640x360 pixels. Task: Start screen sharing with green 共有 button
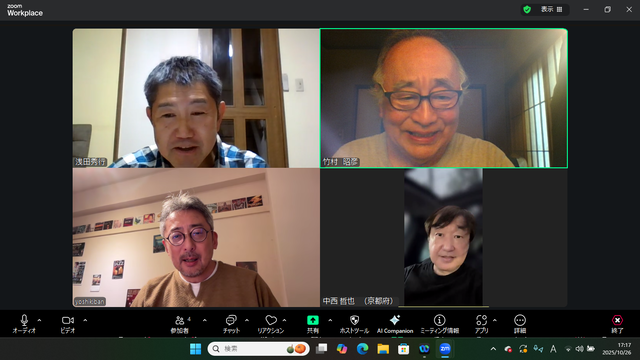313,324
